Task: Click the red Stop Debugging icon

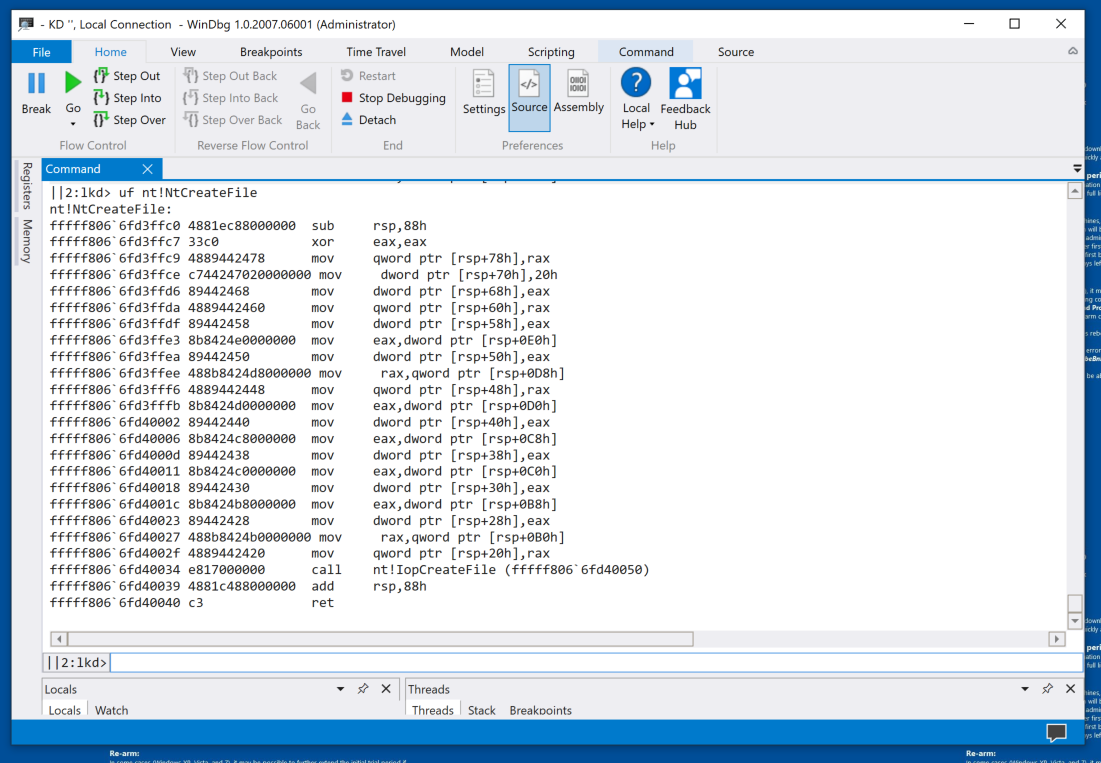Action: tap(347, 98)
